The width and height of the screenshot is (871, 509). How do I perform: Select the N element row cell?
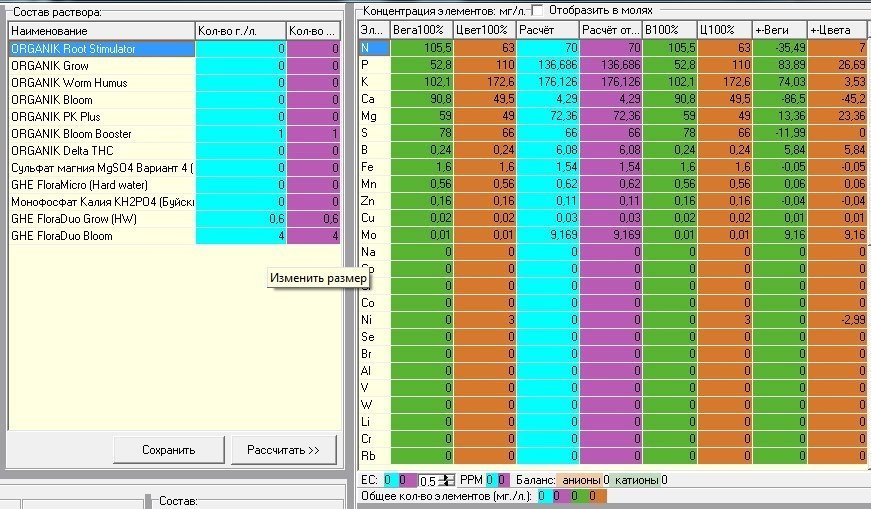point(374,48)
